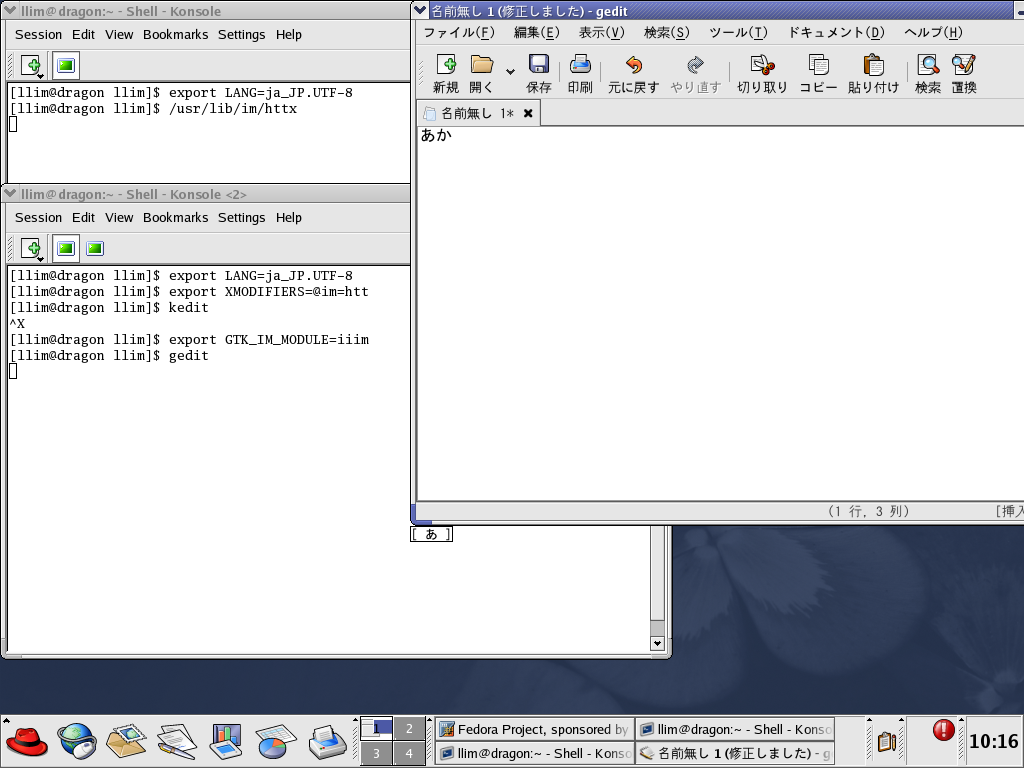Click Fedora Project taskbar button
The height and width of the screenshot is (768, 1024).
tap(535, 729)
